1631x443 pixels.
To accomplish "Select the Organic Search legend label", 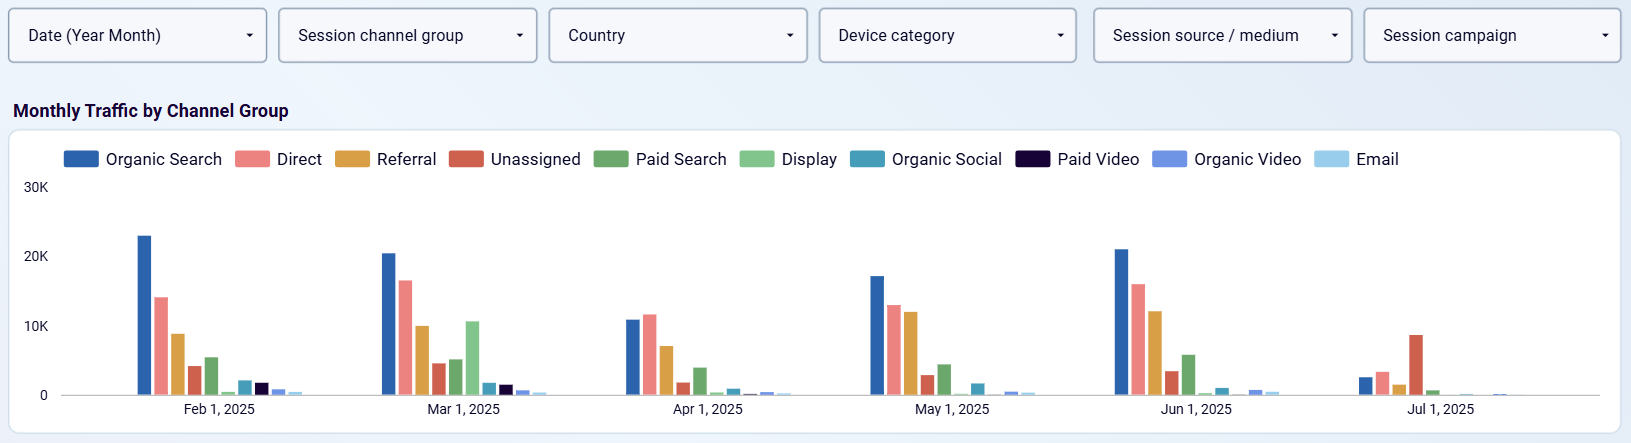I will pos(164,159).
